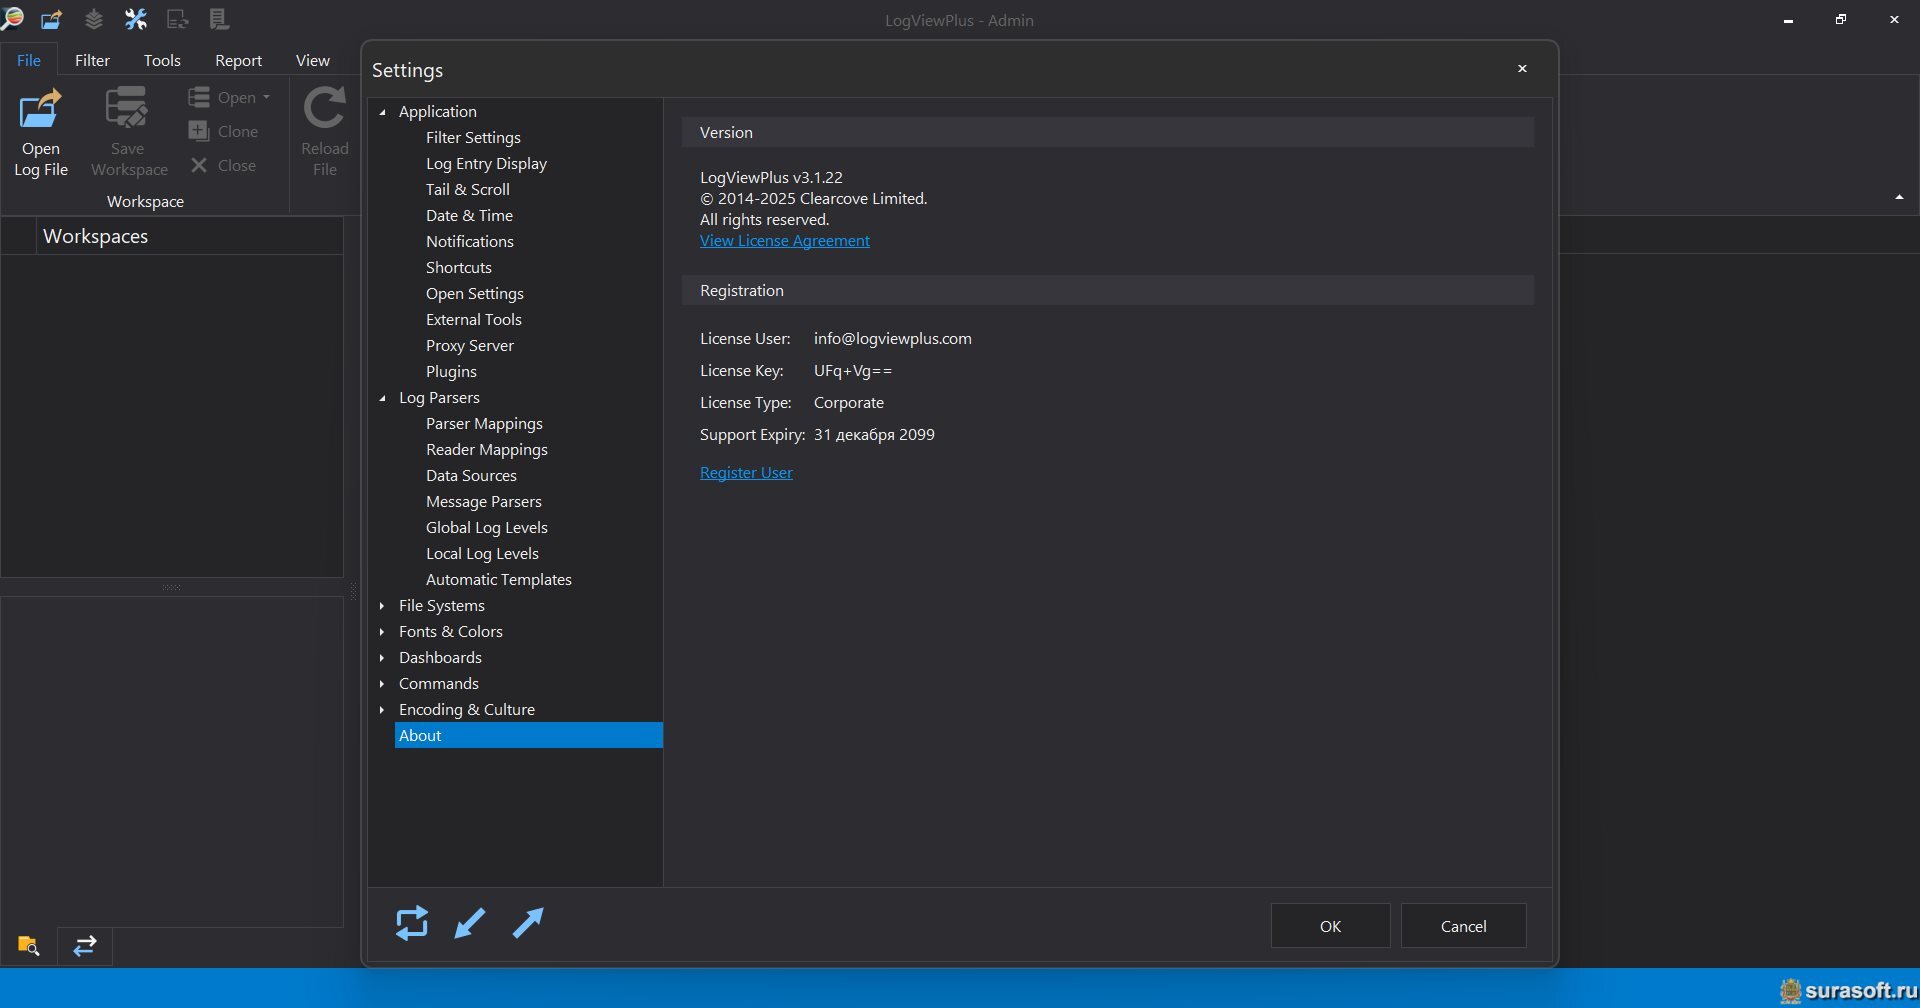Image resolution: width=1920 pixels, height=1008 pixels.
Task: Expand the File Systems tree node
Action: click(382, 606)
